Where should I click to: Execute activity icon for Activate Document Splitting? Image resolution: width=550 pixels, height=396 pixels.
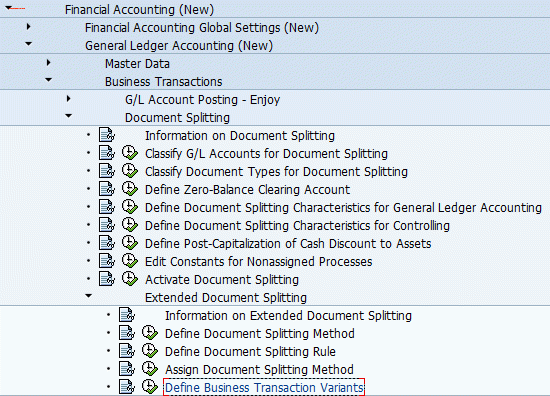pyautogui.click(x=130, y=278)
